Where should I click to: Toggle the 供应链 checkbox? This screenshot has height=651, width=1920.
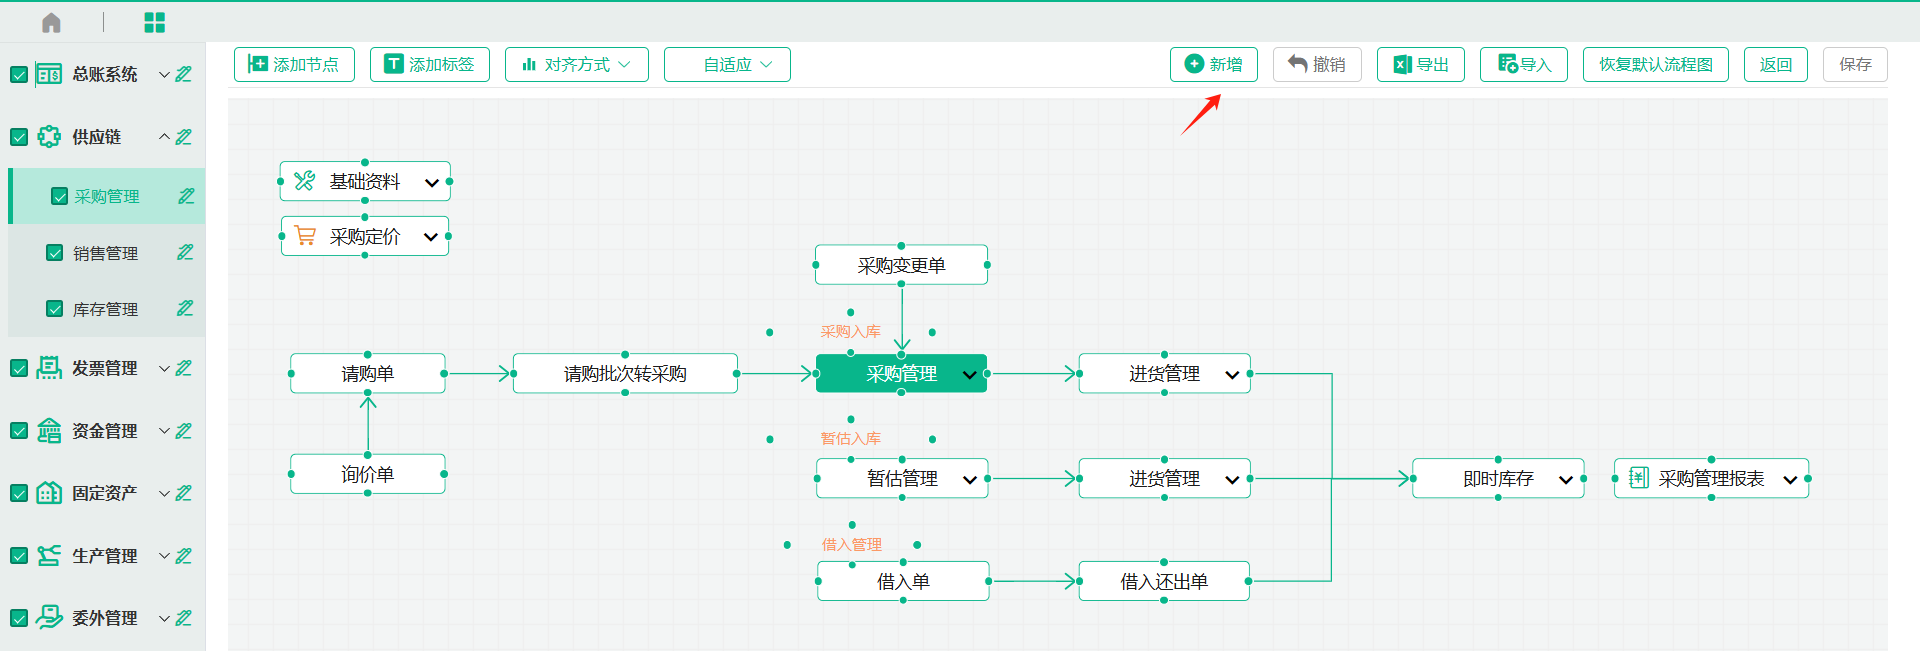point(19,137)
